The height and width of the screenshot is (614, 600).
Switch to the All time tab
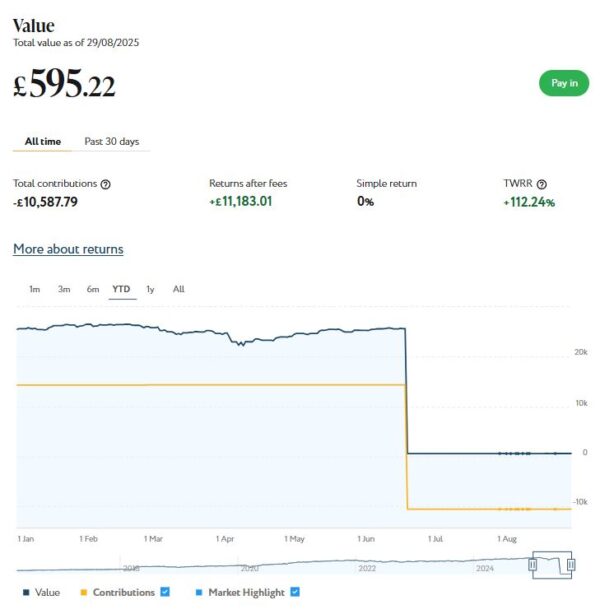43,141
